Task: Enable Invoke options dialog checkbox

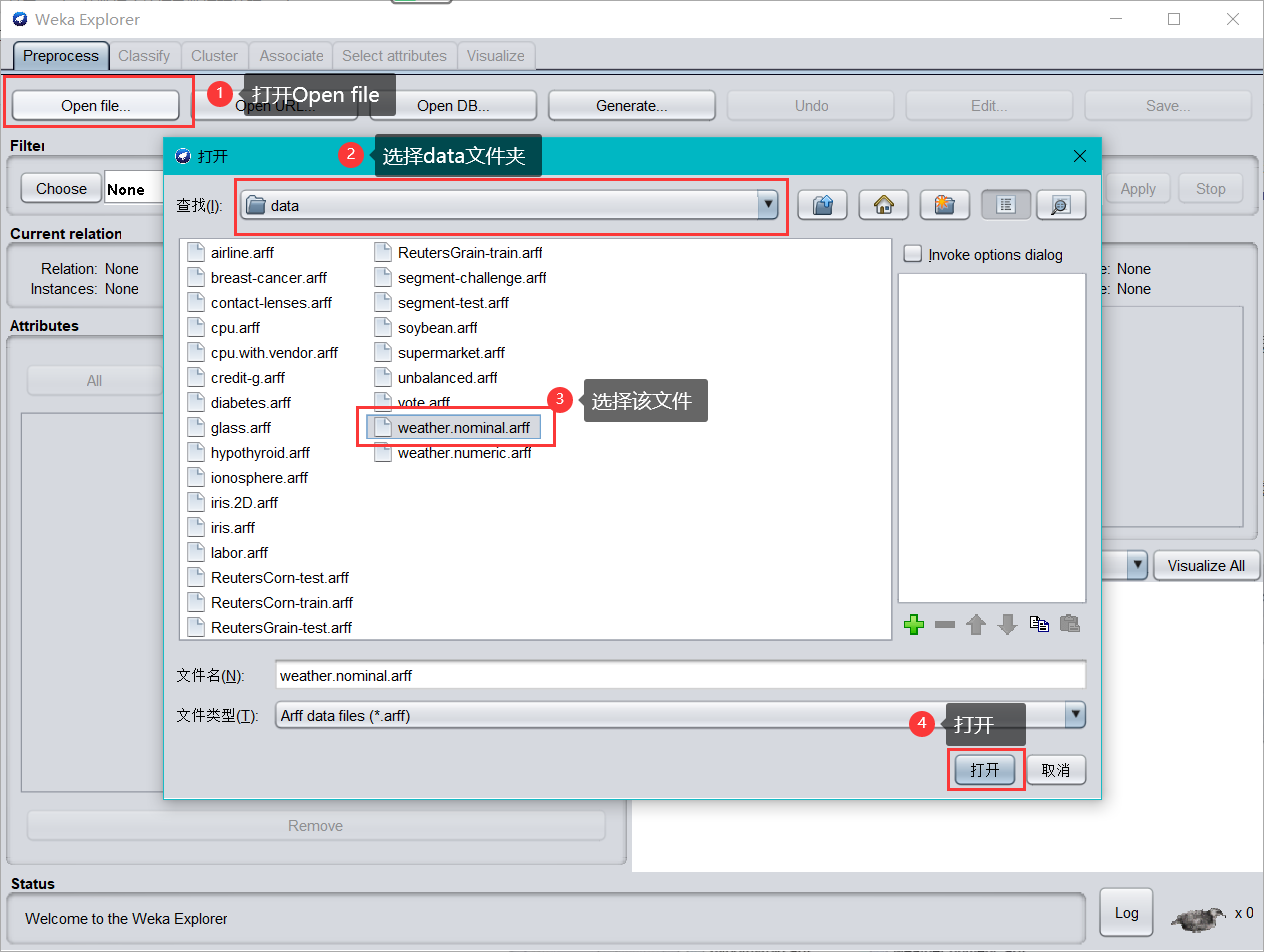Action: 912,254
